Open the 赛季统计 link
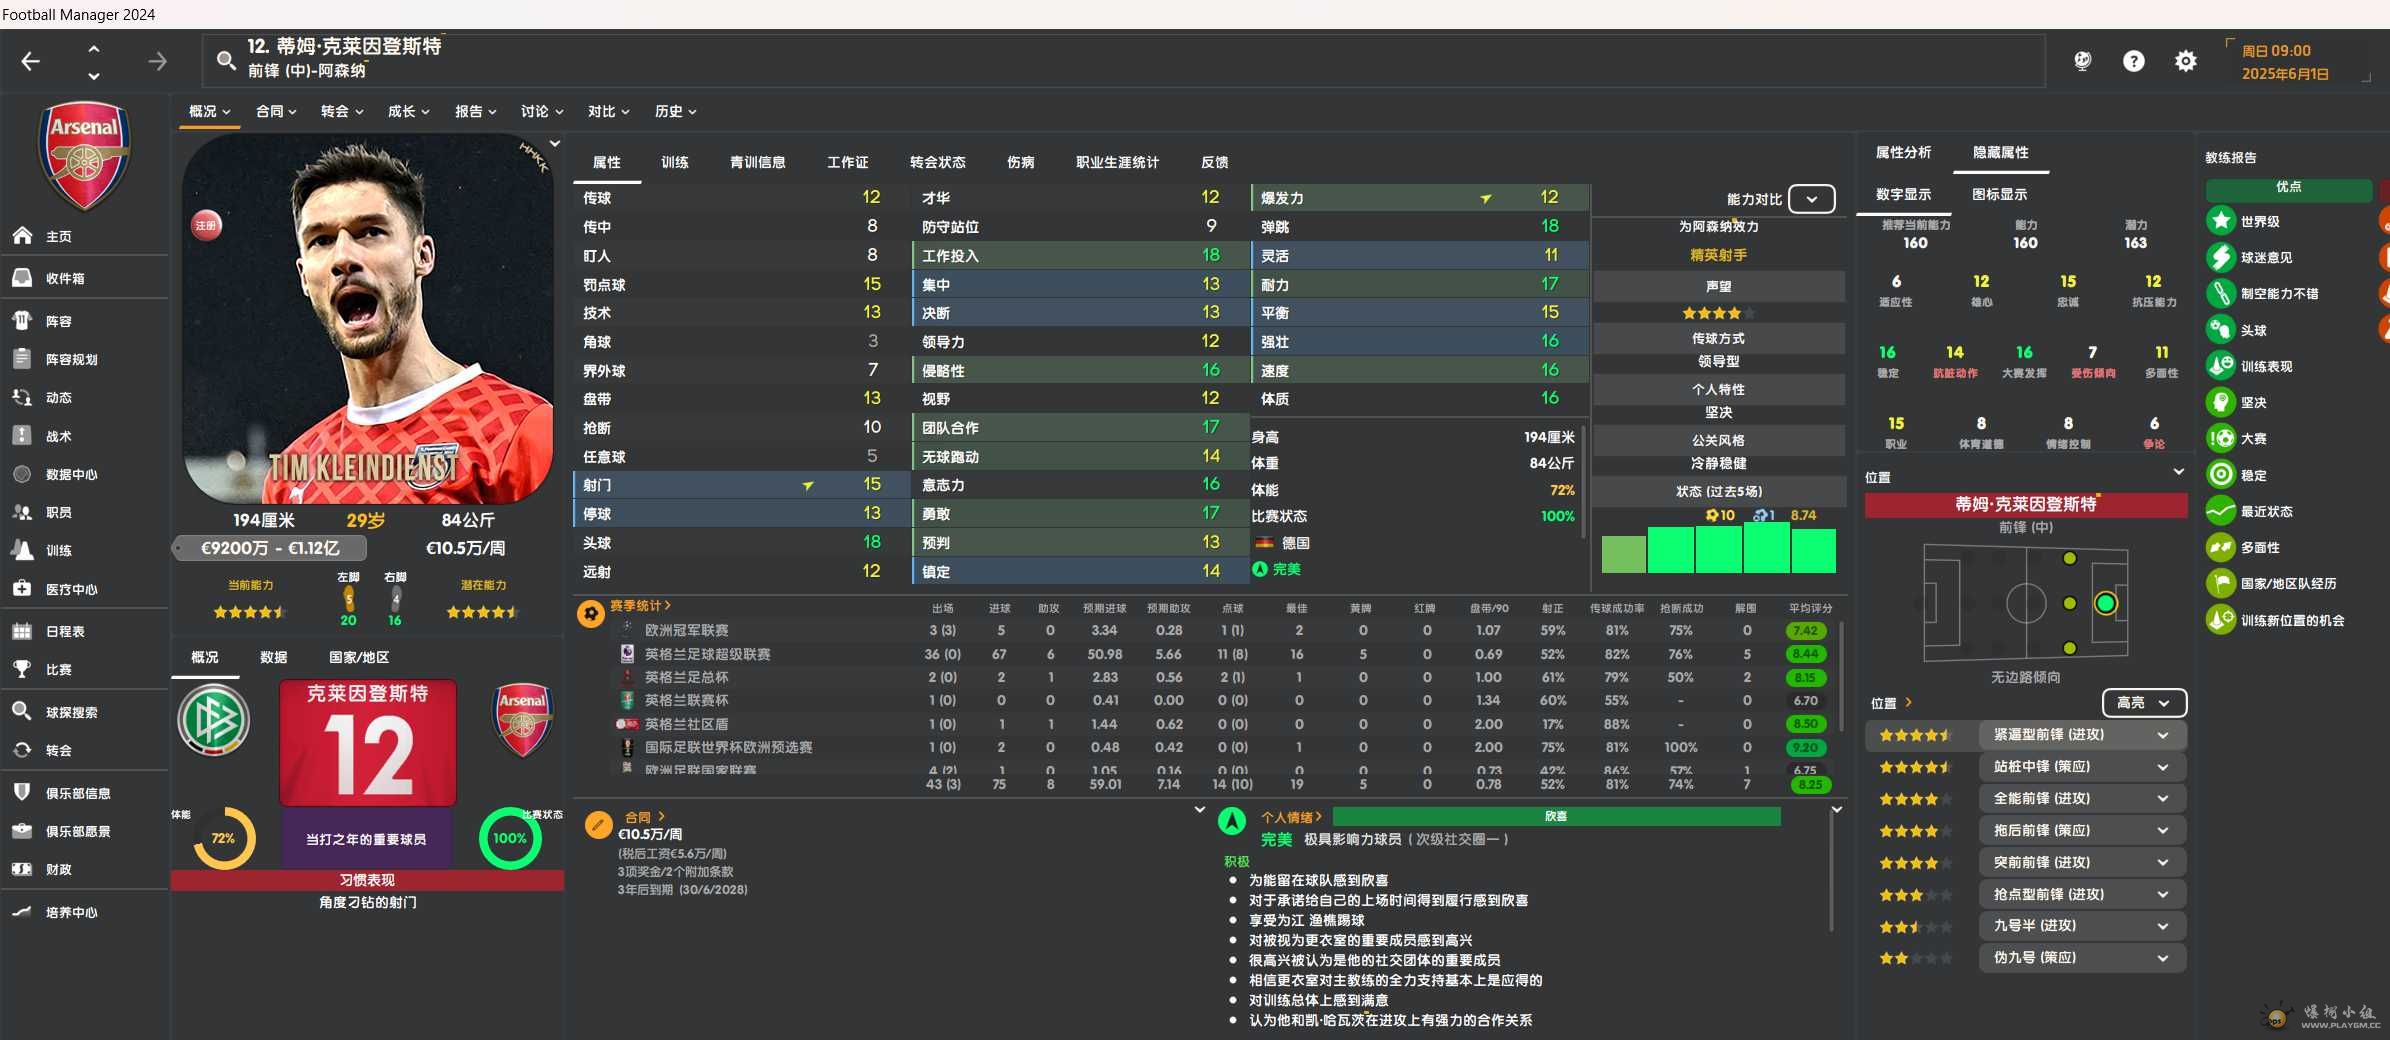This screenshot has width=2390, height=1040. point(640,606)
